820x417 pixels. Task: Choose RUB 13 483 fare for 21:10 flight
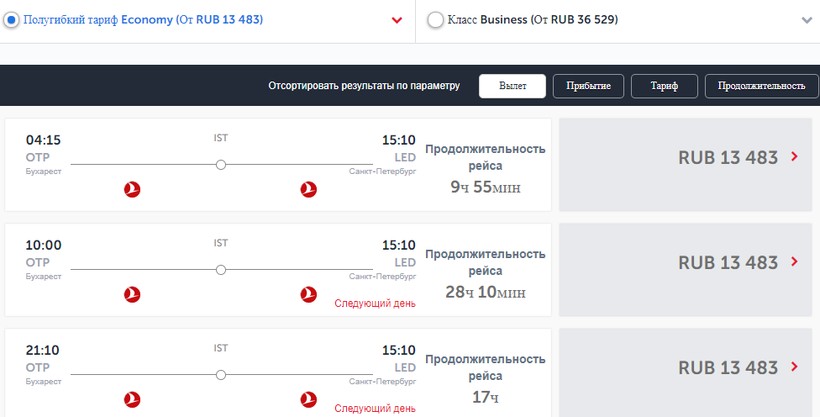pyautogui.click(x=728, y=368)
